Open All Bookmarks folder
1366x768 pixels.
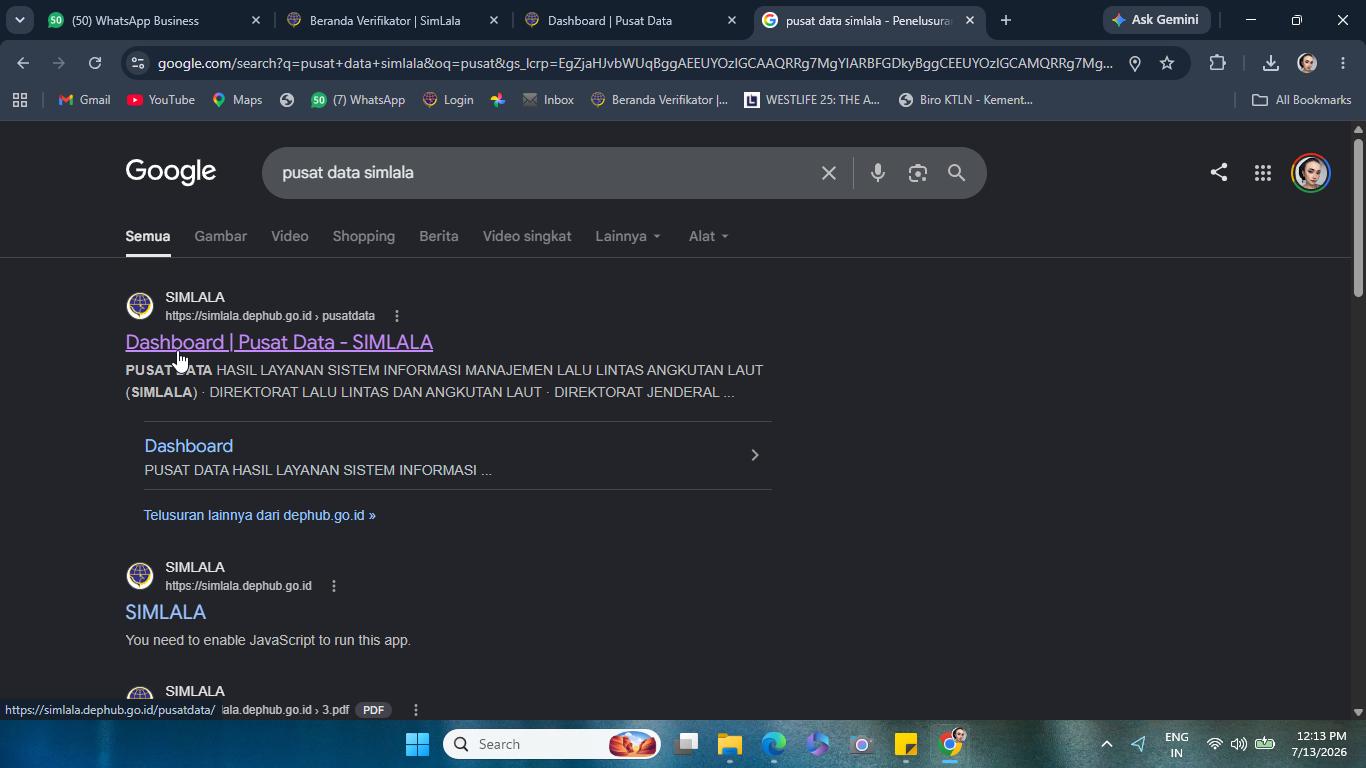pos(1301,100)
